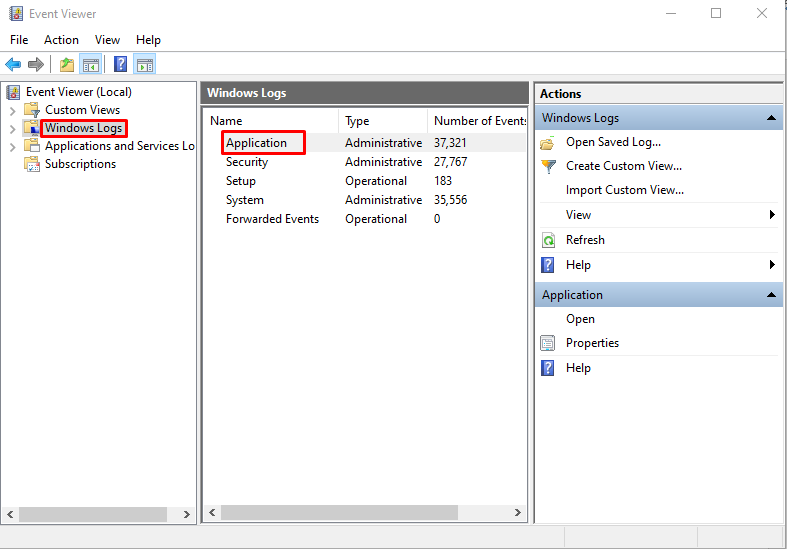Viewport: 787px width, 549px height.
Task: Toggle the Show/Hide Console Tree icon
Action: click(x=91, y=65)
